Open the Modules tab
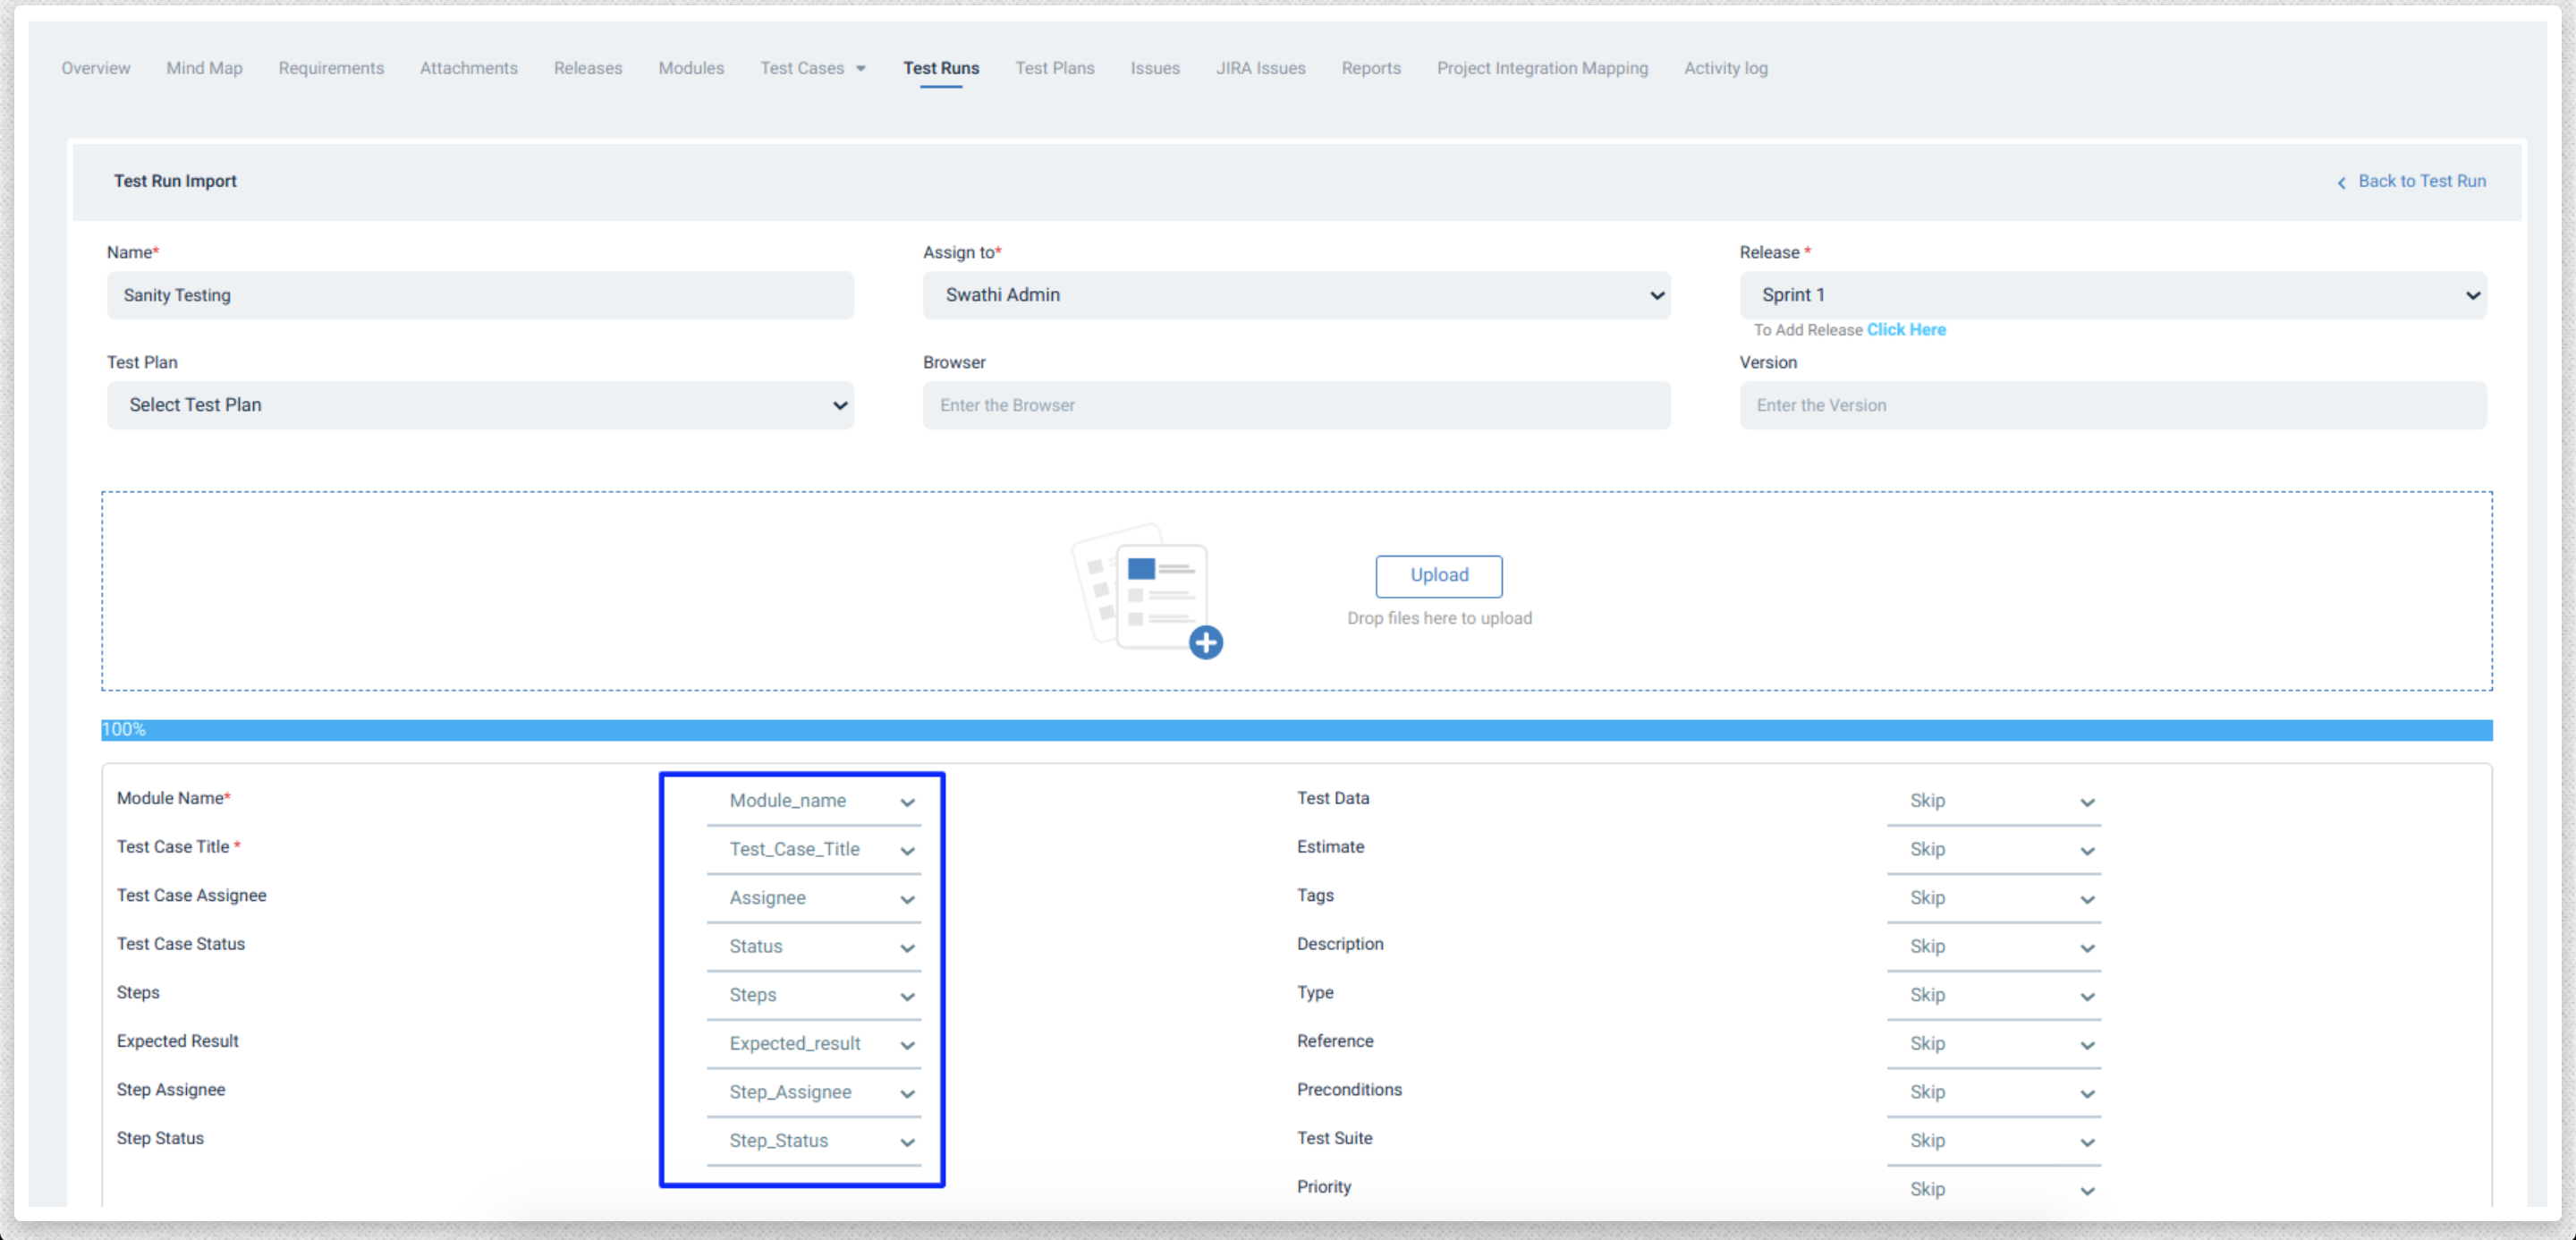The height and width of the screenshot is (1240, 2576). [x=691, y=68]
